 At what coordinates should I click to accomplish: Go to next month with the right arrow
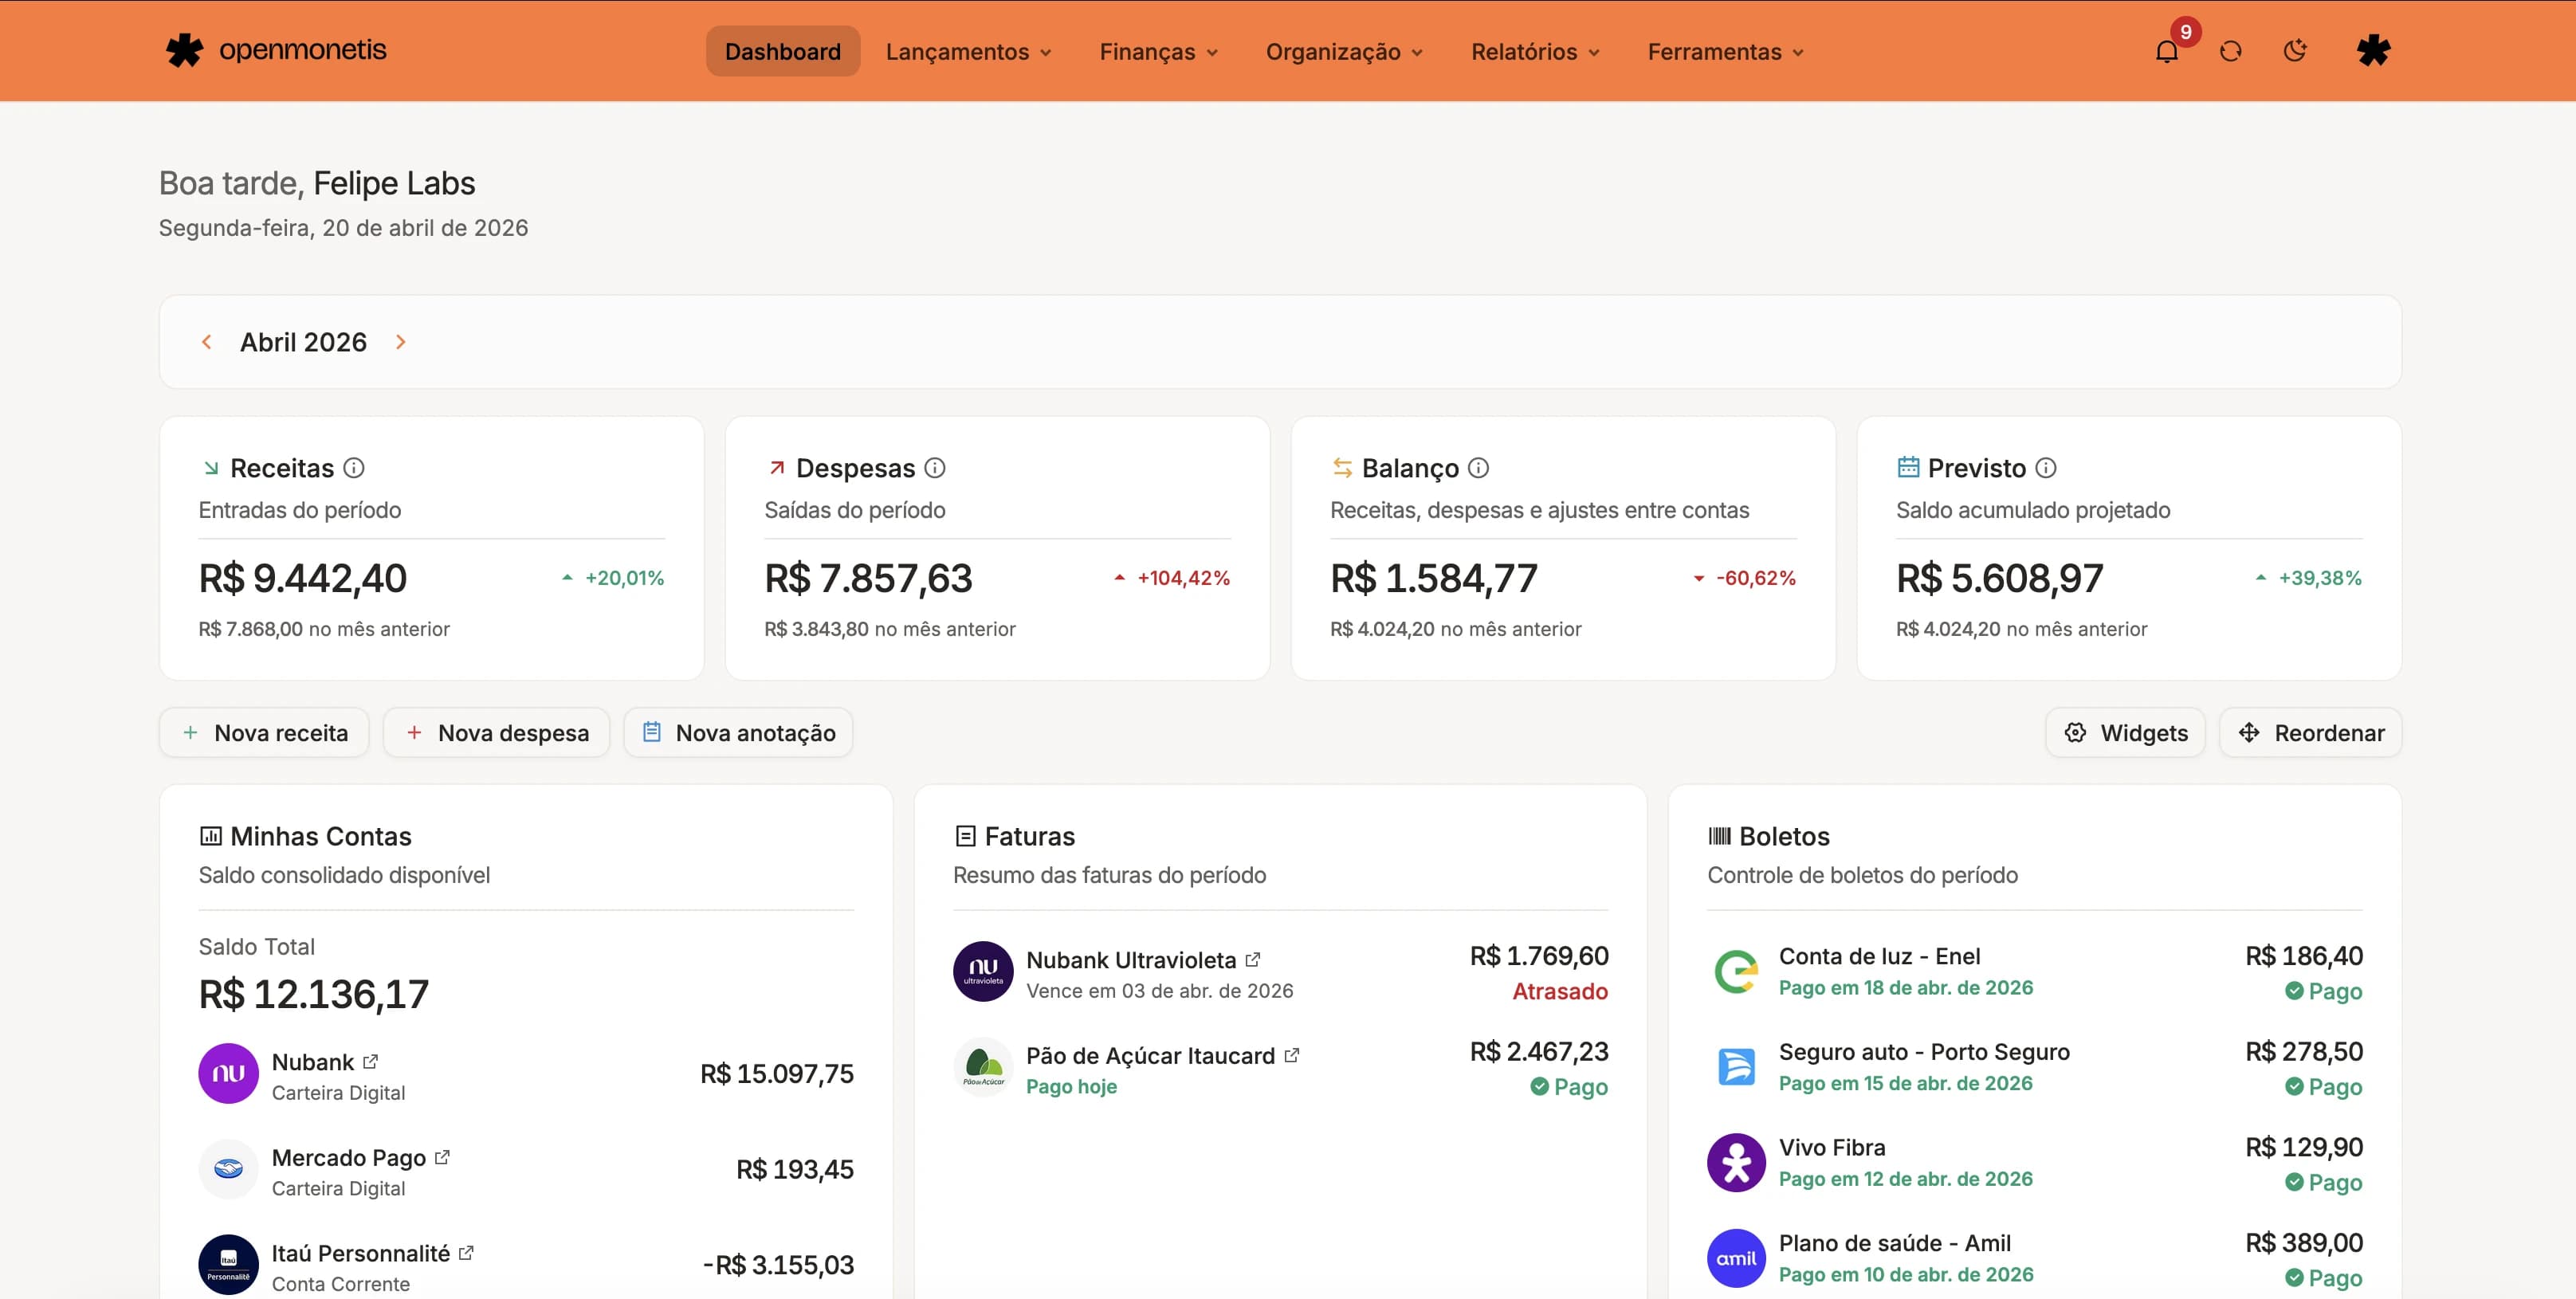coord(401,341)
